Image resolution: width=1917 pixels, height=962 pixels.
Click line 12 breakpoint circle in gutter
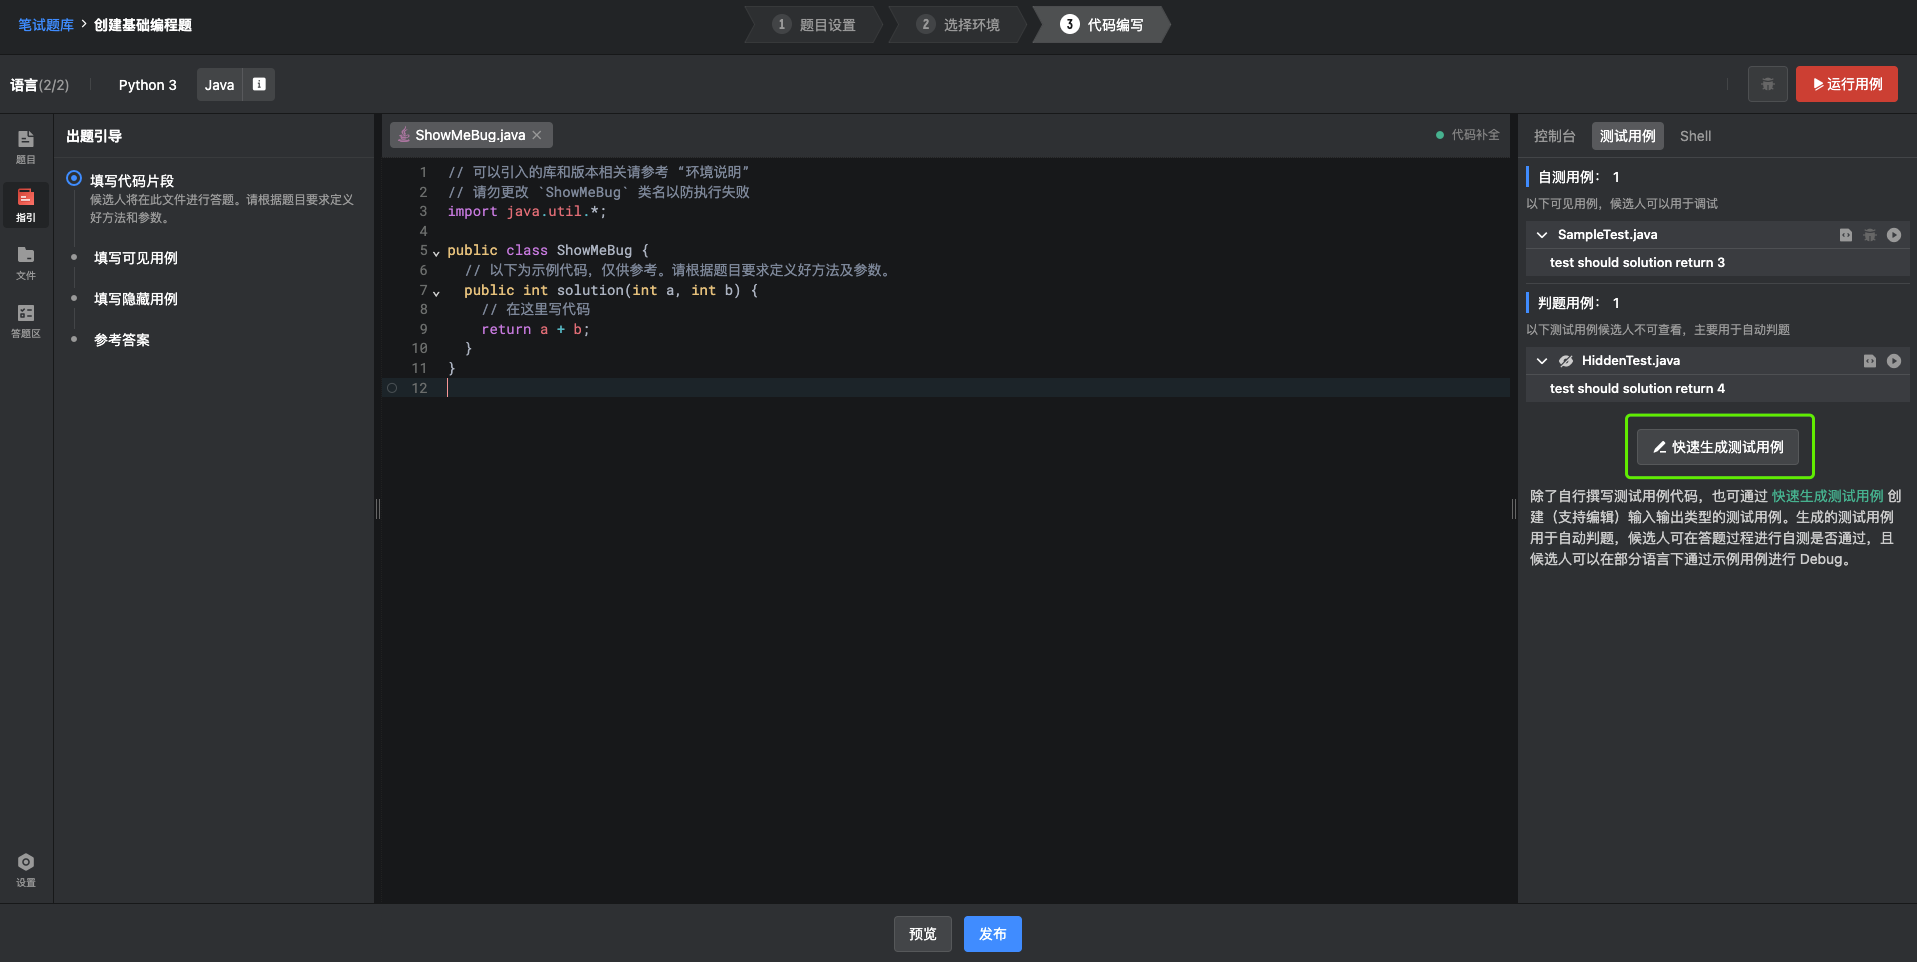pos(392,388)
